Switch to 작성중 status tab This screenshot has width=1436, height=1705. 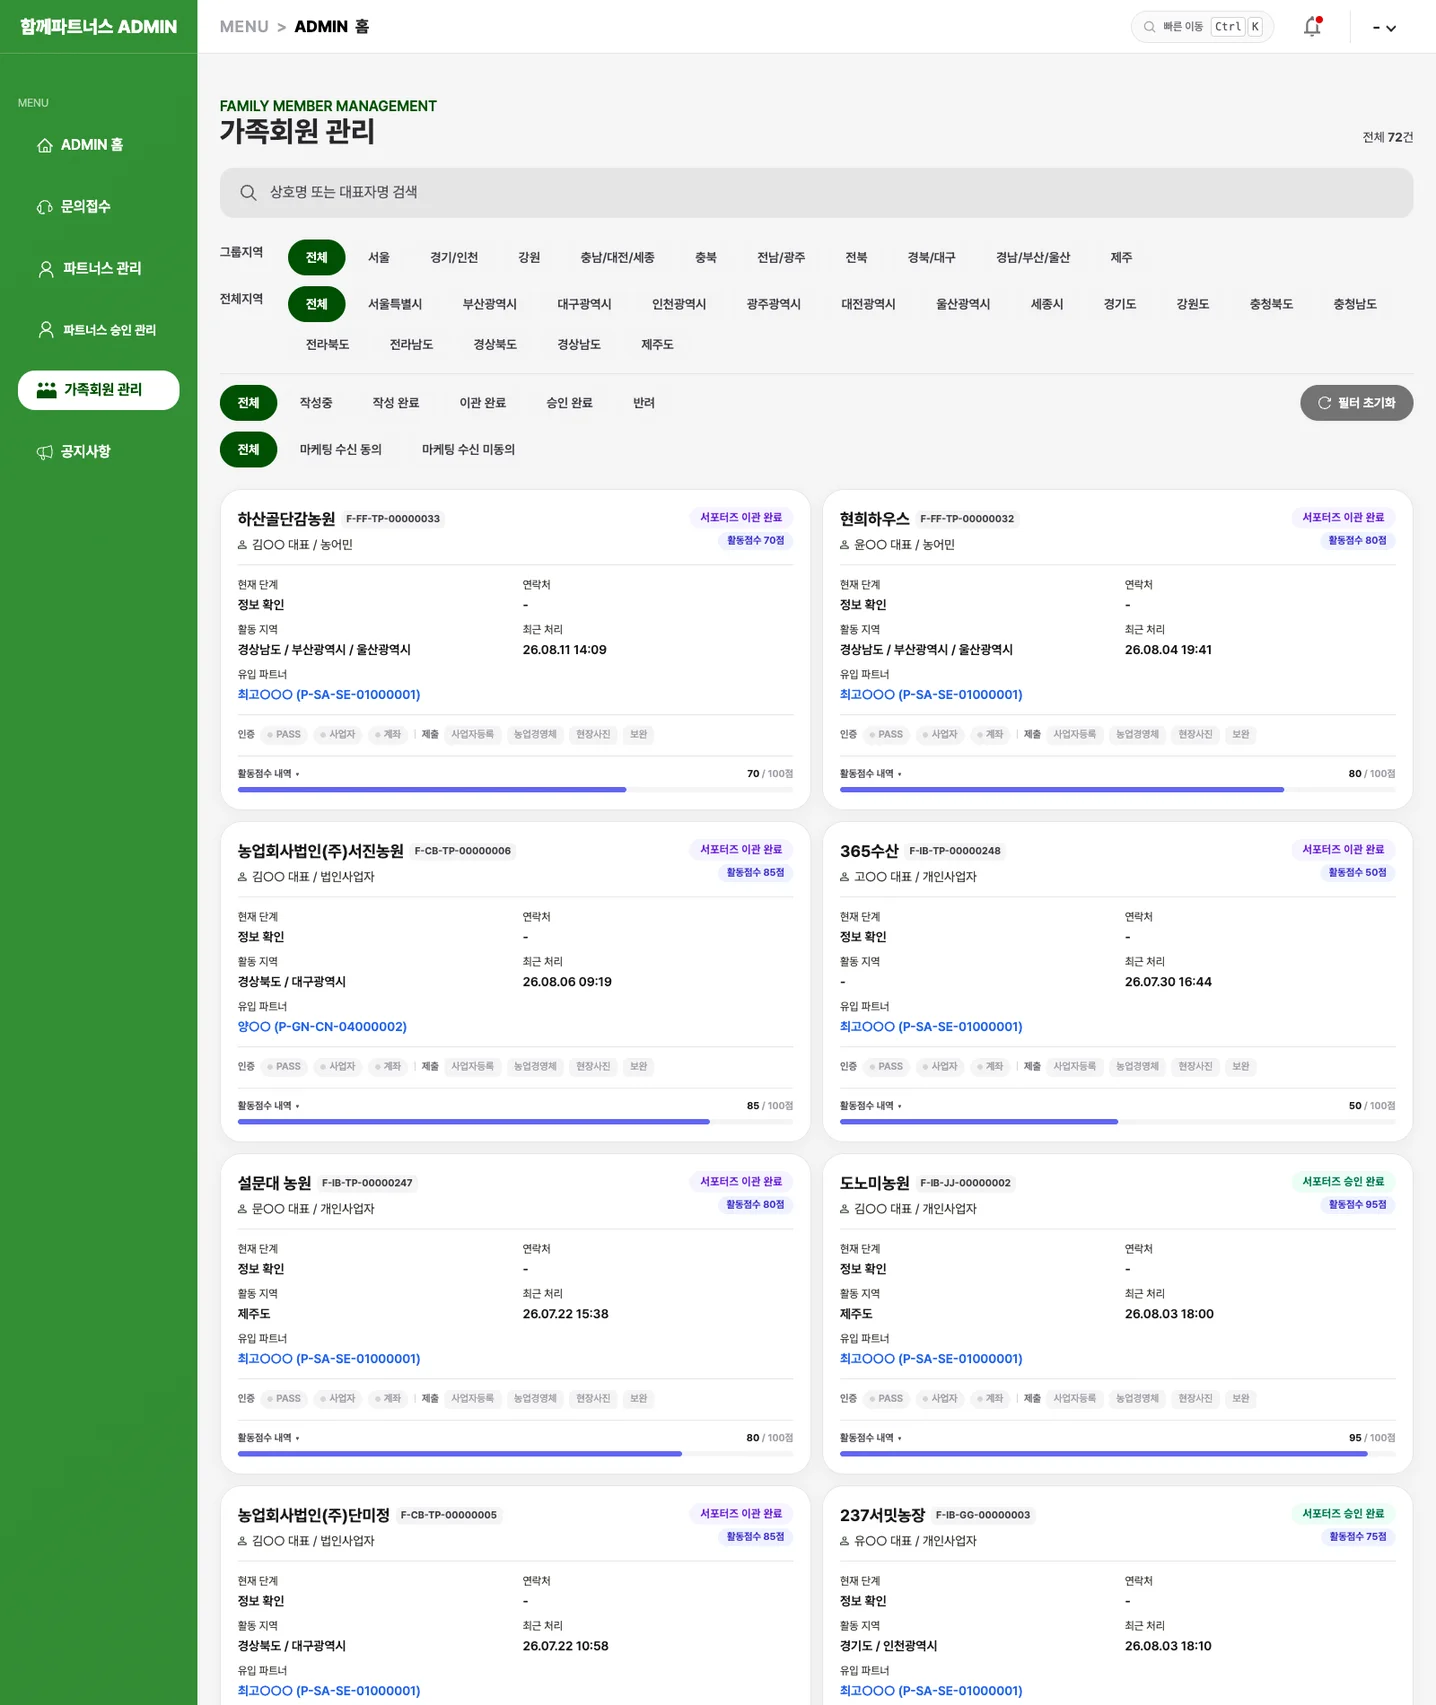click(316, 402)
